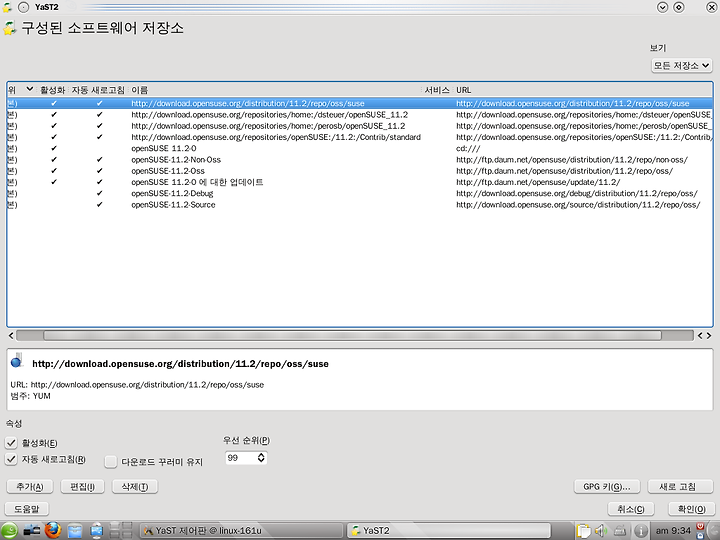Screen dimensions: 720x540
Task: Open the clipboard tray icon
Action: pyautogui.click(x=583, y=530)
